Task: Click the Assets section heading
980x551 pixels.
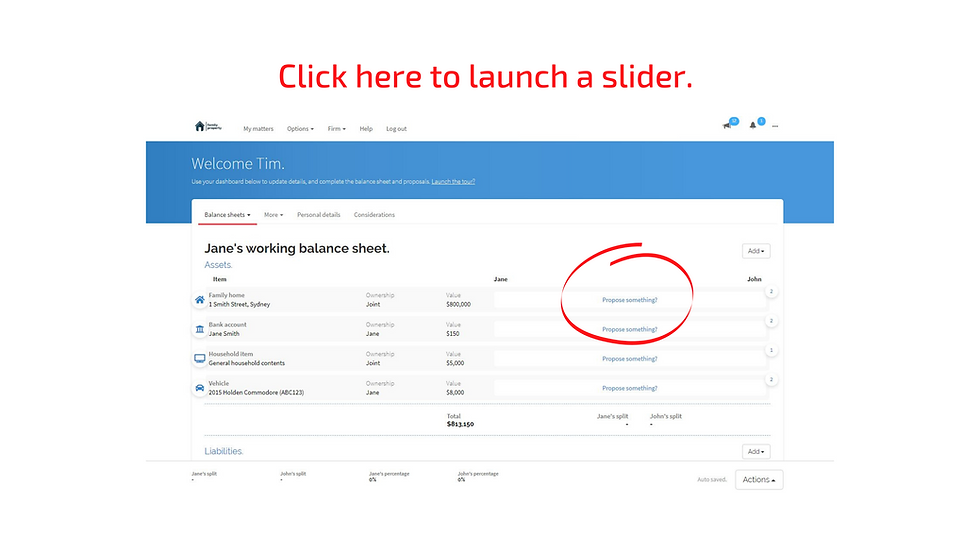Action: (x=218, y=265)
